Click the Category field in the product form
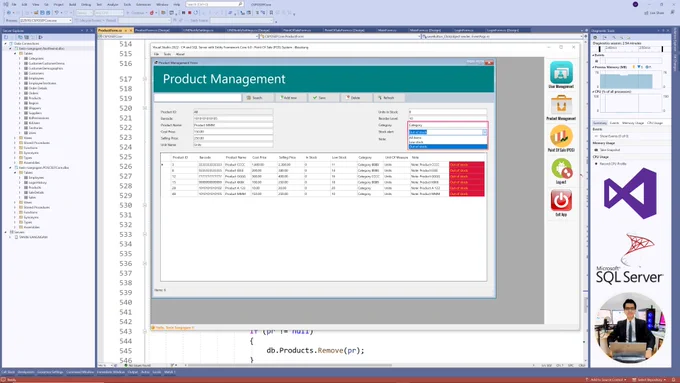The image size is (680, 383). [448, 125]
